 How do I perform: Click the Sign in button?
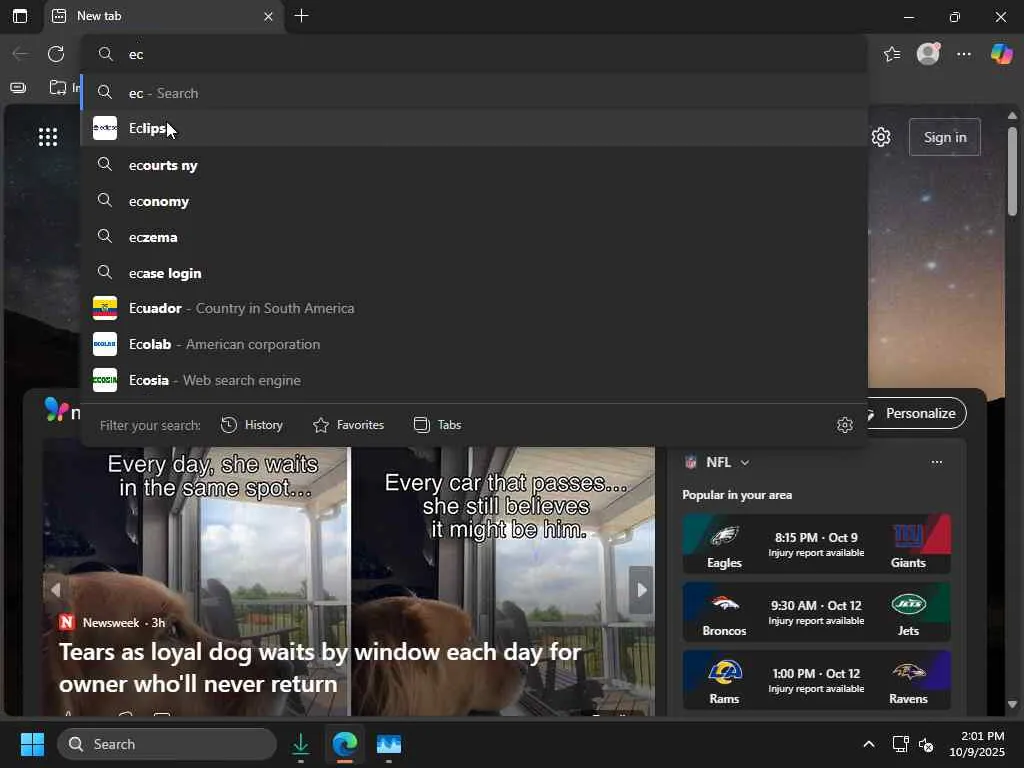pyautogui.click(x=944, y=137)
